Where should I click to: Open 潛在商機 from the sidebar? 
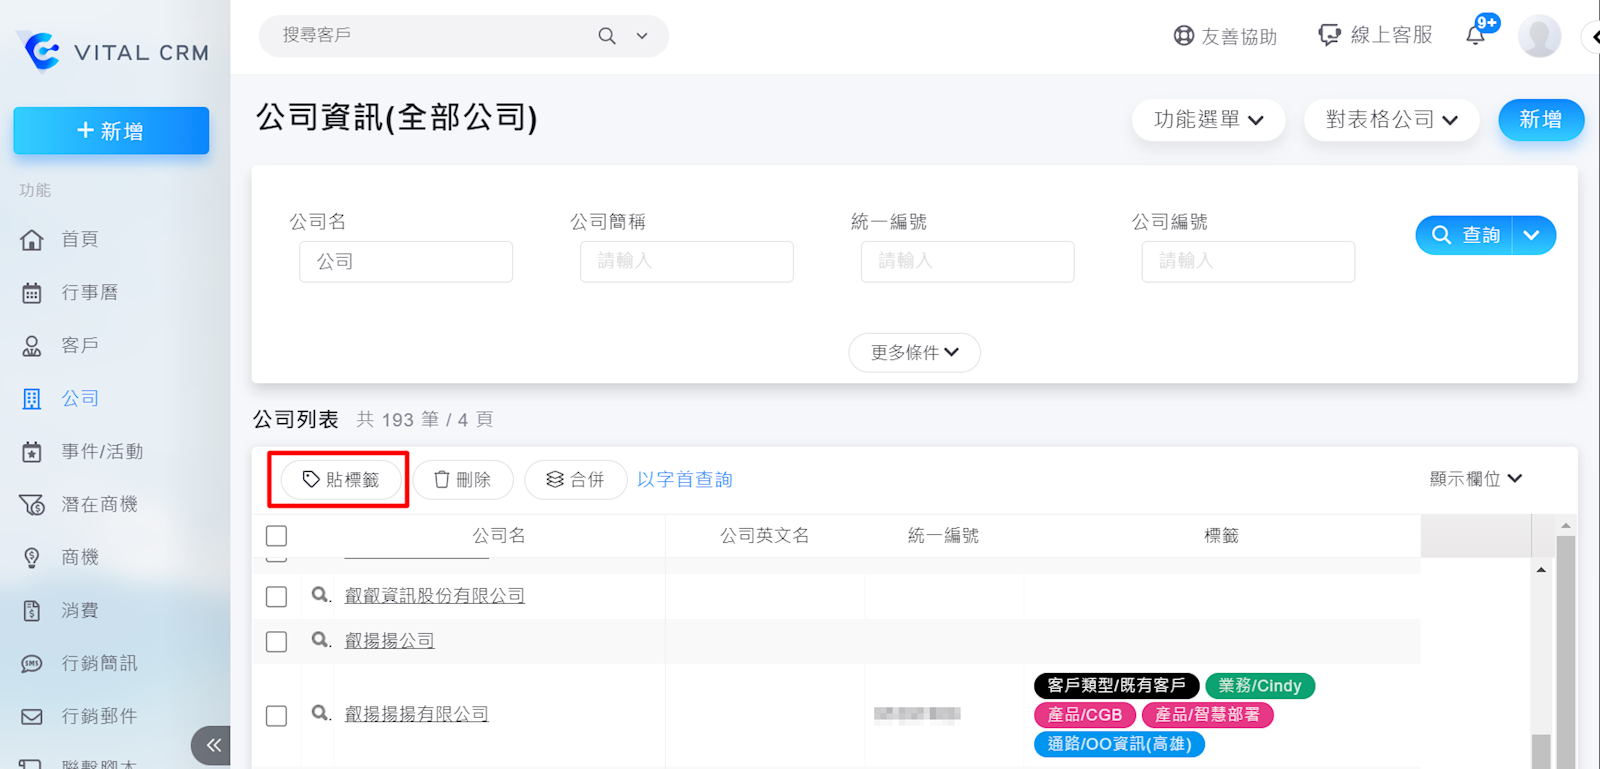coord(99,505)
